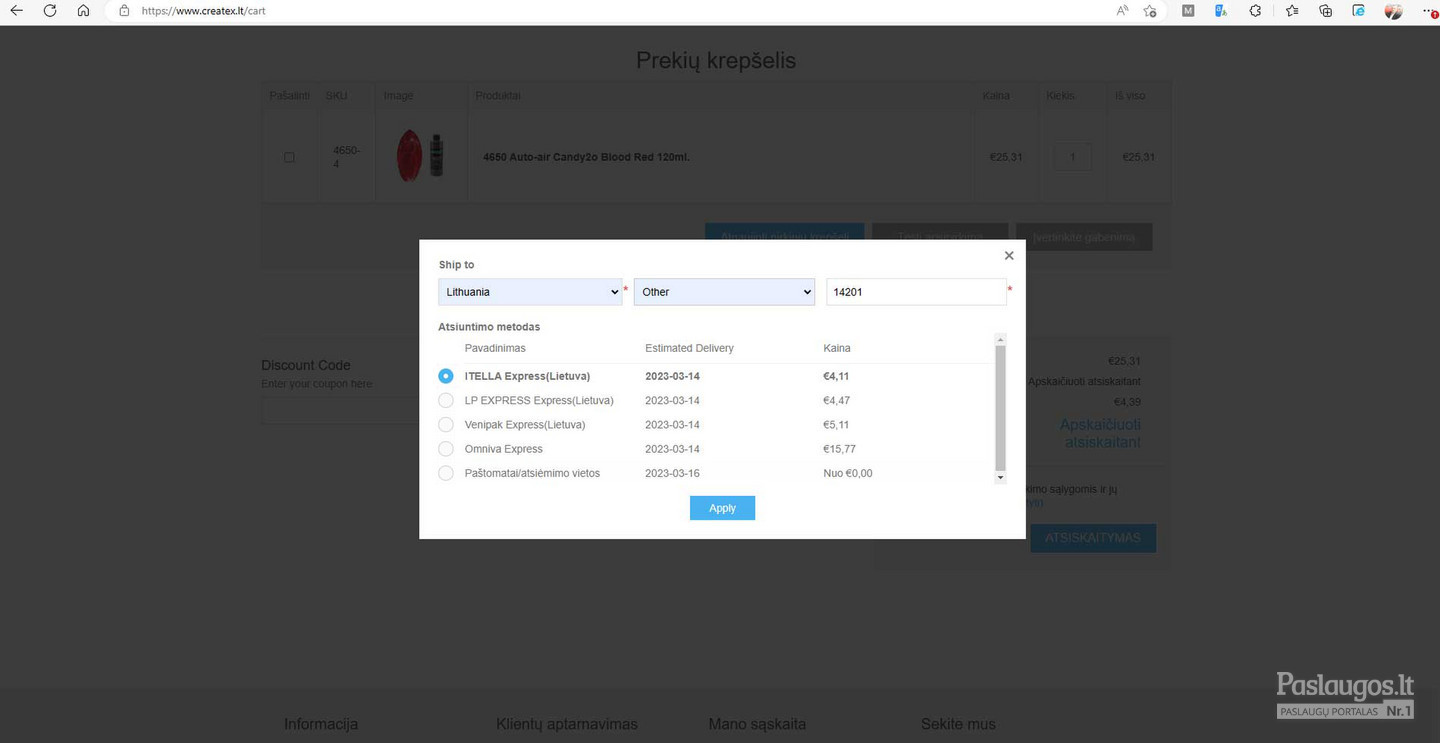Click the €4,47 LP EXPRESS price
1440x743 pixels.
[836, 400]
